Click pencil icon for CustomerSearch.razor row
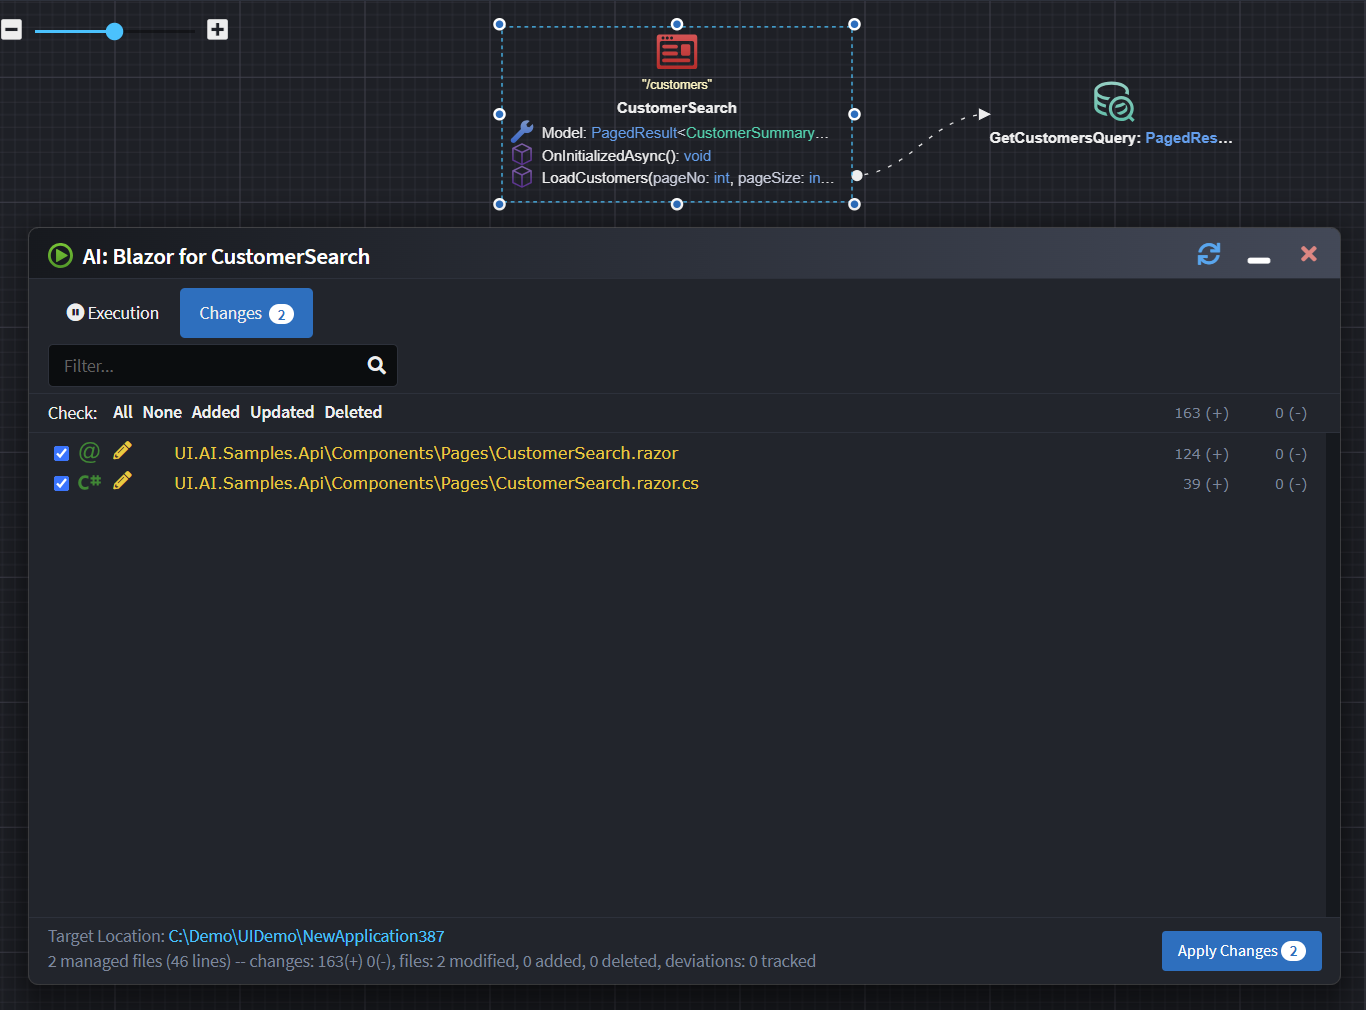The width and height of the screenshot is (1366, 1010). pos(123,452)
